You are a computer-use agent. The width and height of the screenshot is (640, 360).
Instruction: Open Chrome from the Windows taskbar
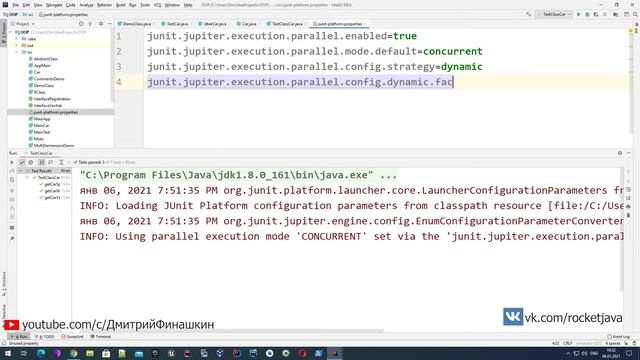coord(73,353)
